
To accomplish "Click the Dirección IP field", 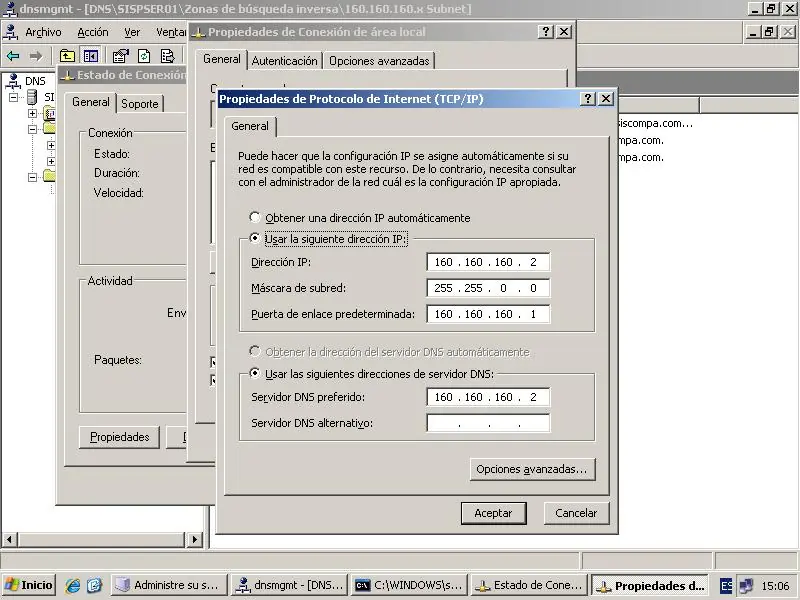I will coord(488,262).
